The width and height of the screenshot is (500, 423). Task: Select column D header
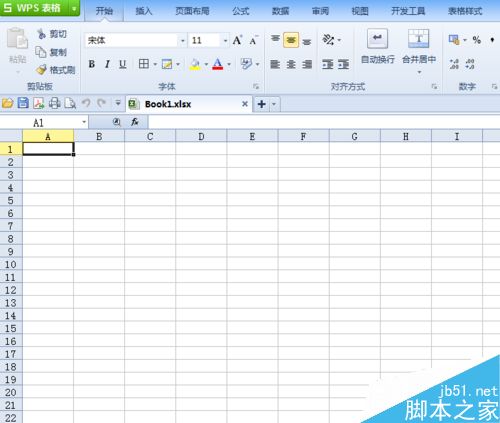[x=201, y=136]
